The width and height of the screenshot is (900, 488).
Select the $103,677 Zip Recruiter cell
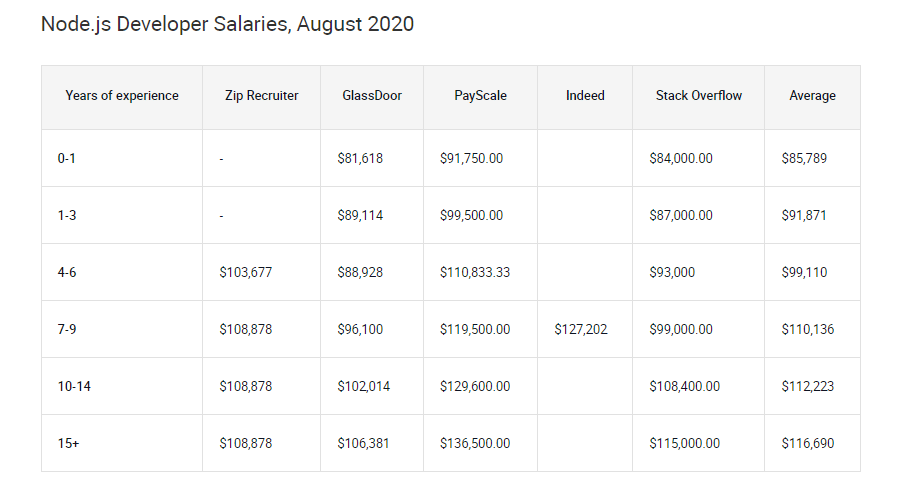point(245,272)
